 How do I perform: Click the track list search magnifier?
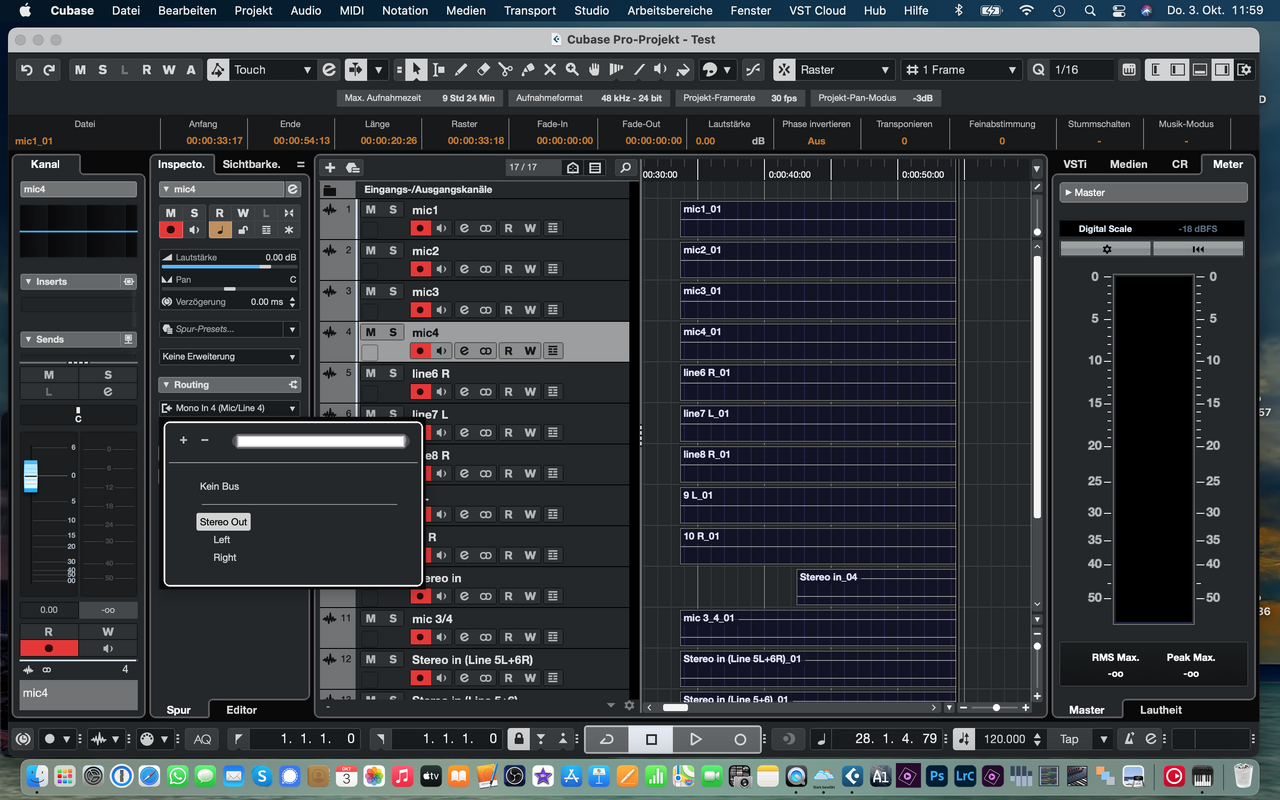pyautogui.click(x=625, y=168)
